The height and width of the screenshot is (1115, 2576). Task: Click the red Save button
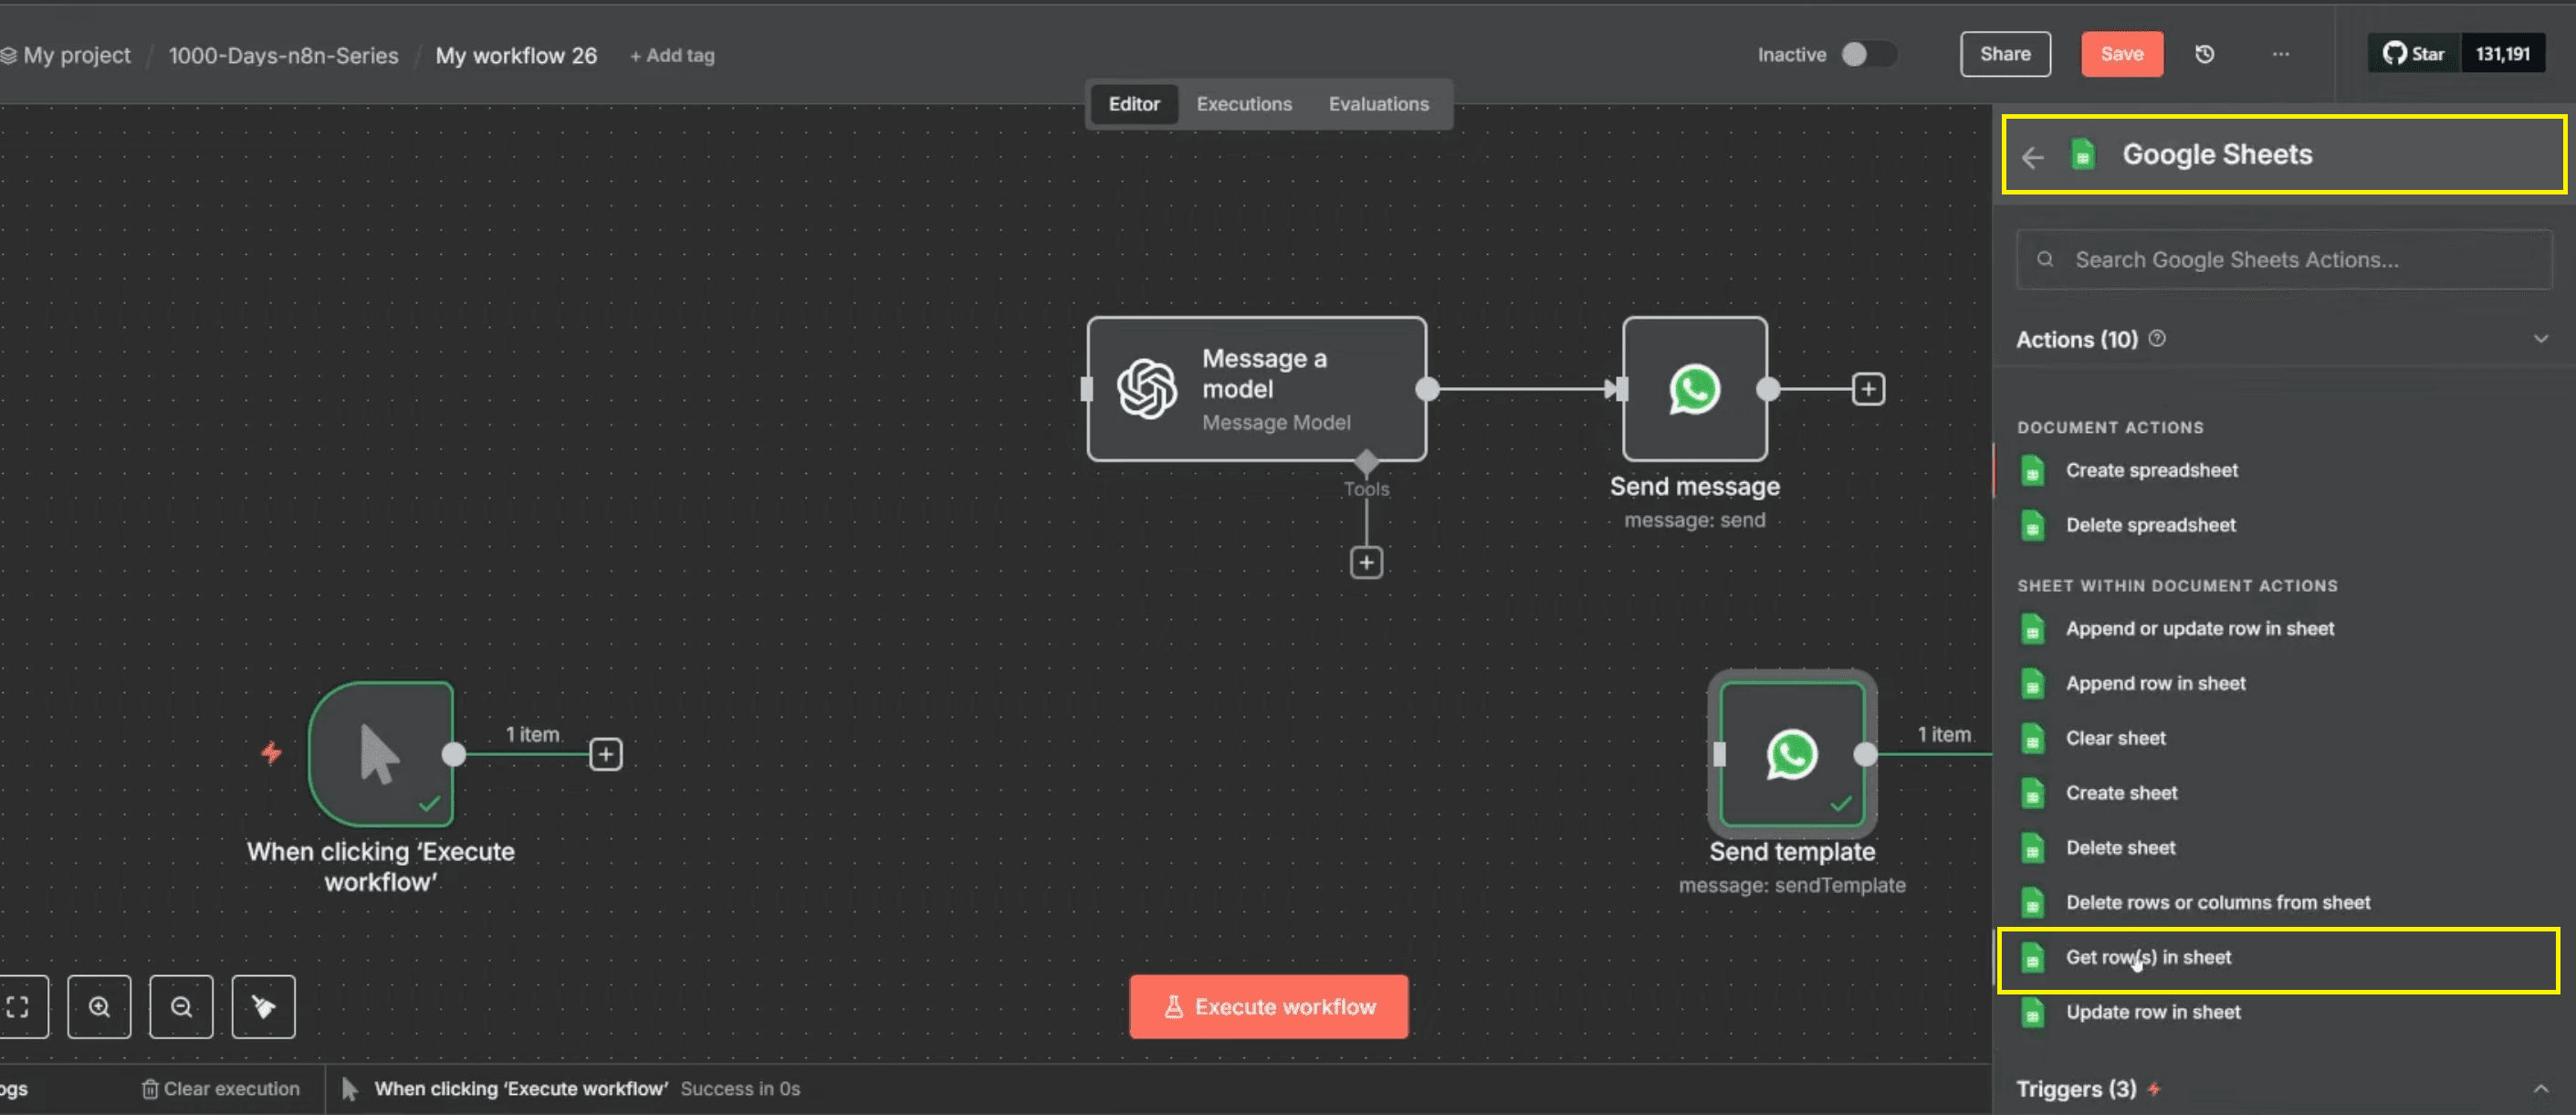click(2121, 54)
